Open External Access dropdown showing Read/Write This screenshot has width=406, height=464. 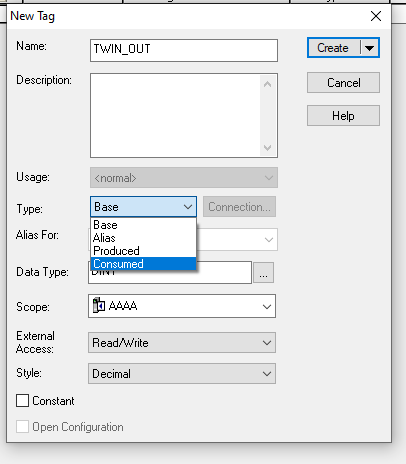pyautogui.click(x=182, y=343)
